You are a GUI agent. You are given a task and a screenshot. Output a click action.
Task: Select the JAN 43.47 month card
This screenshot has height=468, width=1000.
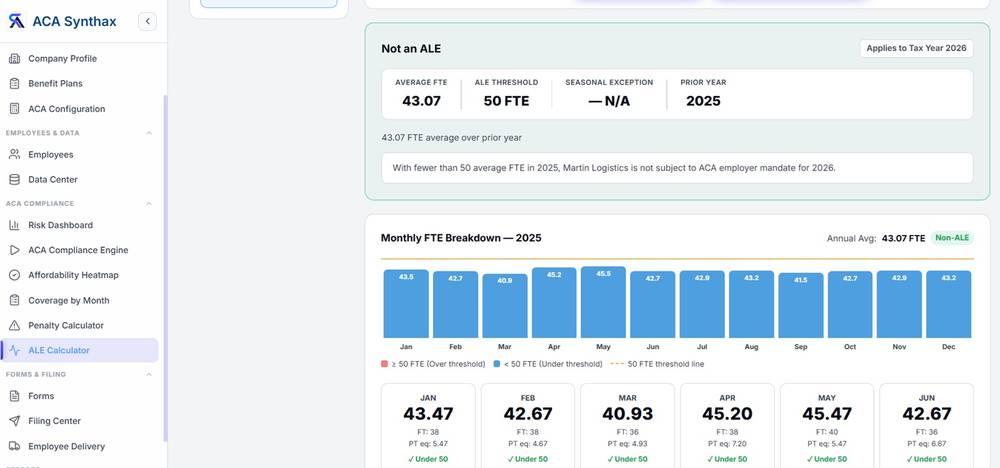point(428,426)
